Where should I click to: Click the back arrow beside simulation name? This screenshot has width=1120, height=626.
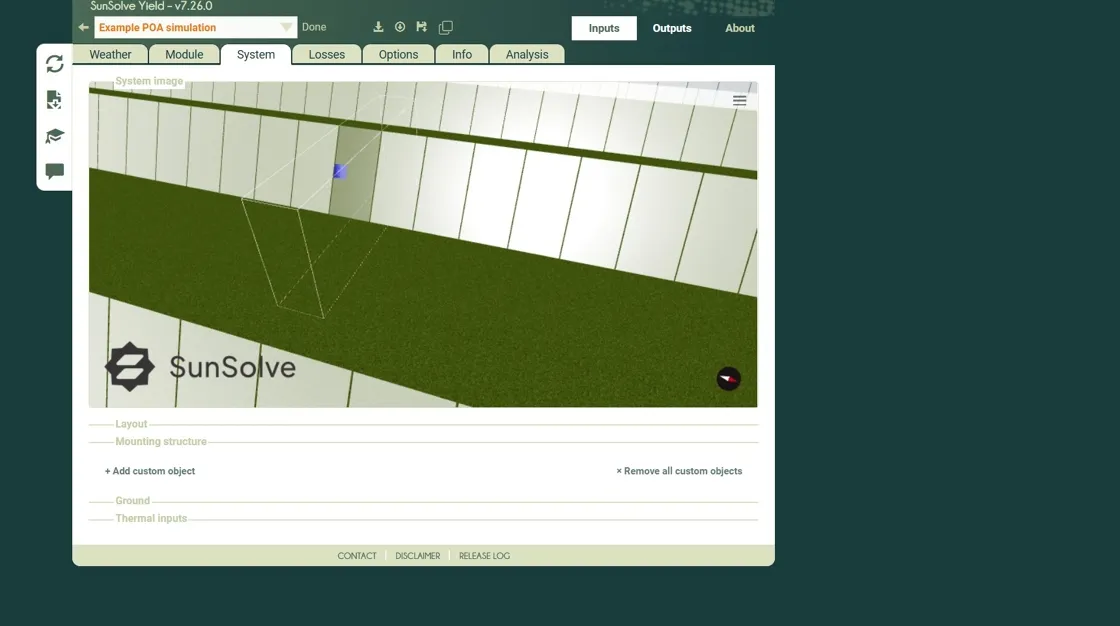click(84, 28)
